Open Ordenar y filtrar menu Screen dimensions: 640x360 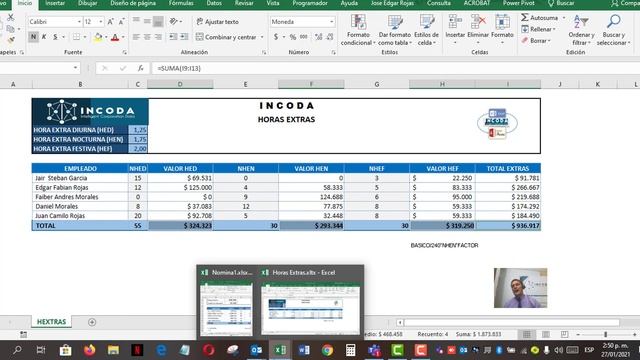(581, 30)
